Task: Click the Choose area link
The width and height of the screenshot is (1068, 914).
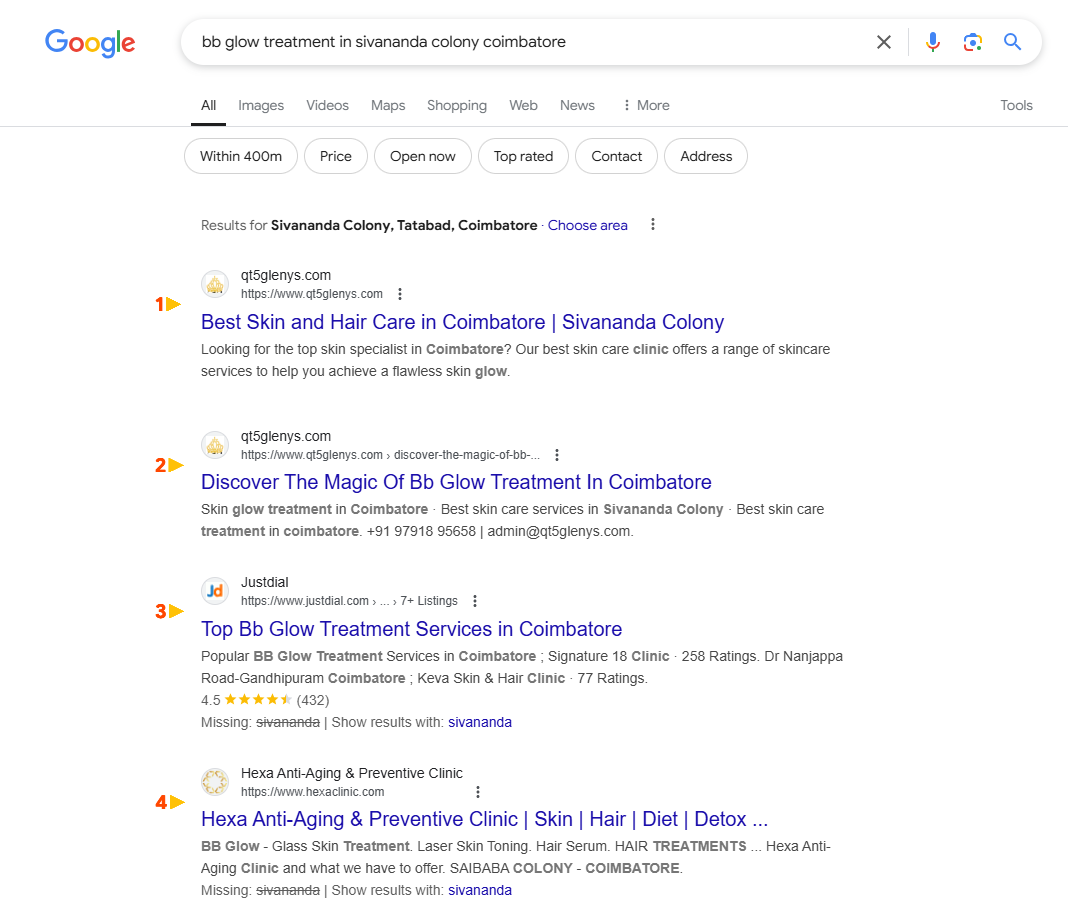Action: pos(588,225)
